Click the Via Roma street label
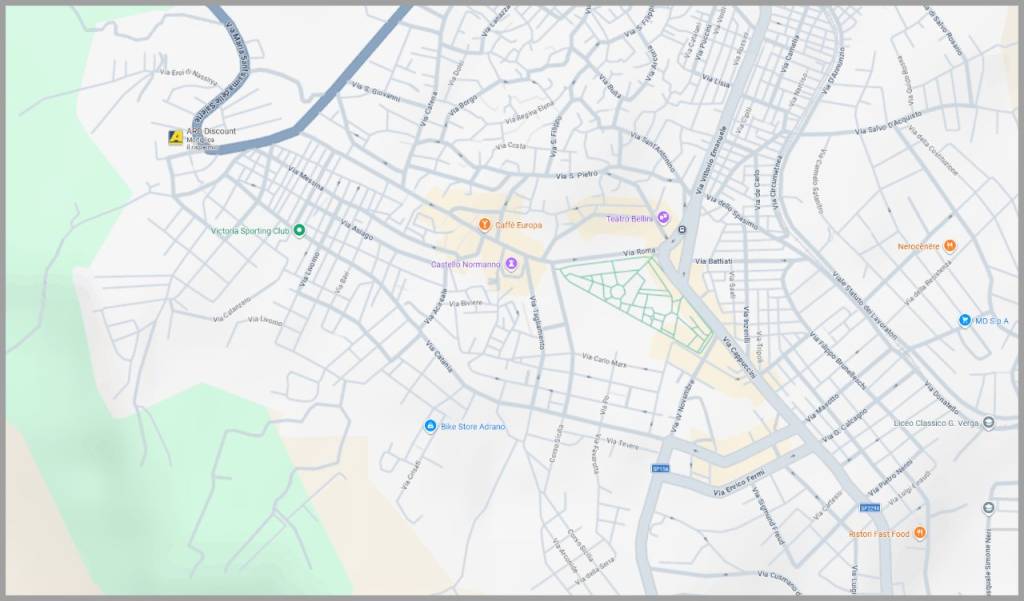 click(637, 252)
